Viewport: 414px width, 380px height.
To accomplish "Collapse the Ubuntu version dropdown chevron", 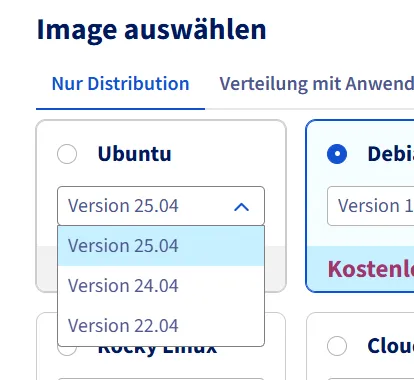I will click(242, 207).
